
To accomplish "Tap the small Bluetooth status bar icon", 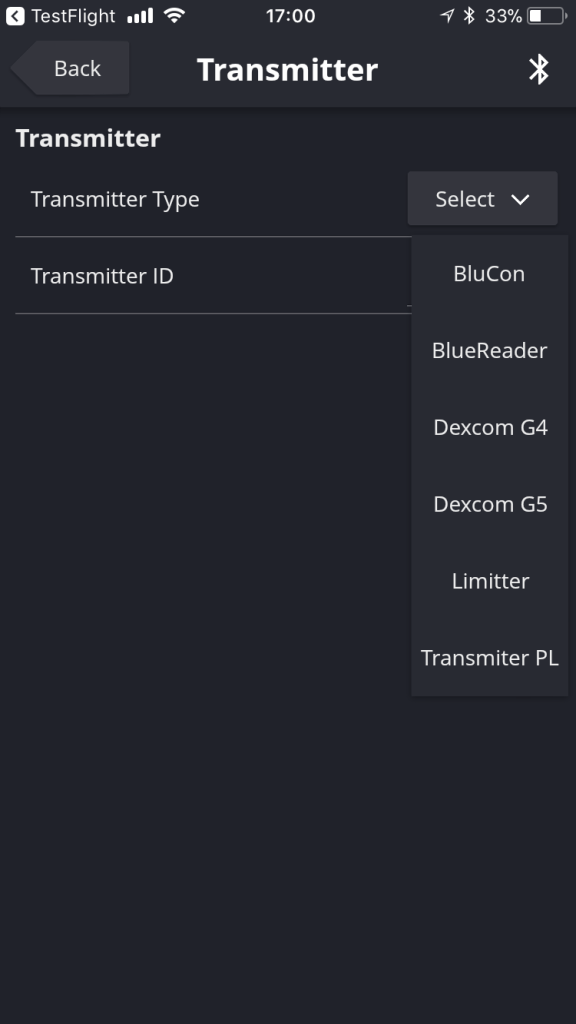I will [x=469, y=16].
